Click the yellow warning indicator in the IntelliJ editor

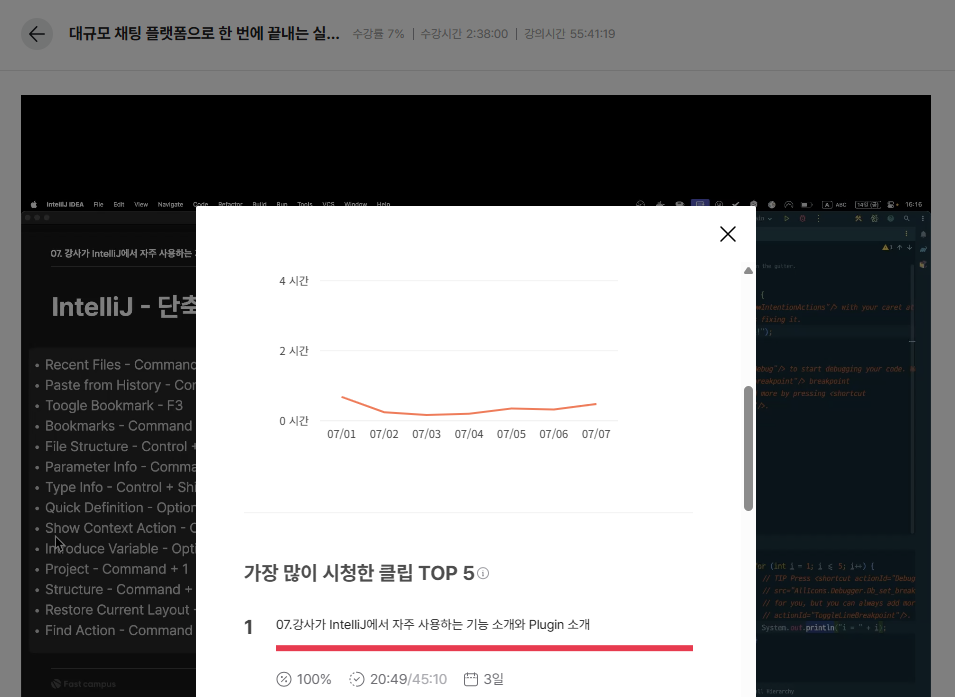pos(887,247)
